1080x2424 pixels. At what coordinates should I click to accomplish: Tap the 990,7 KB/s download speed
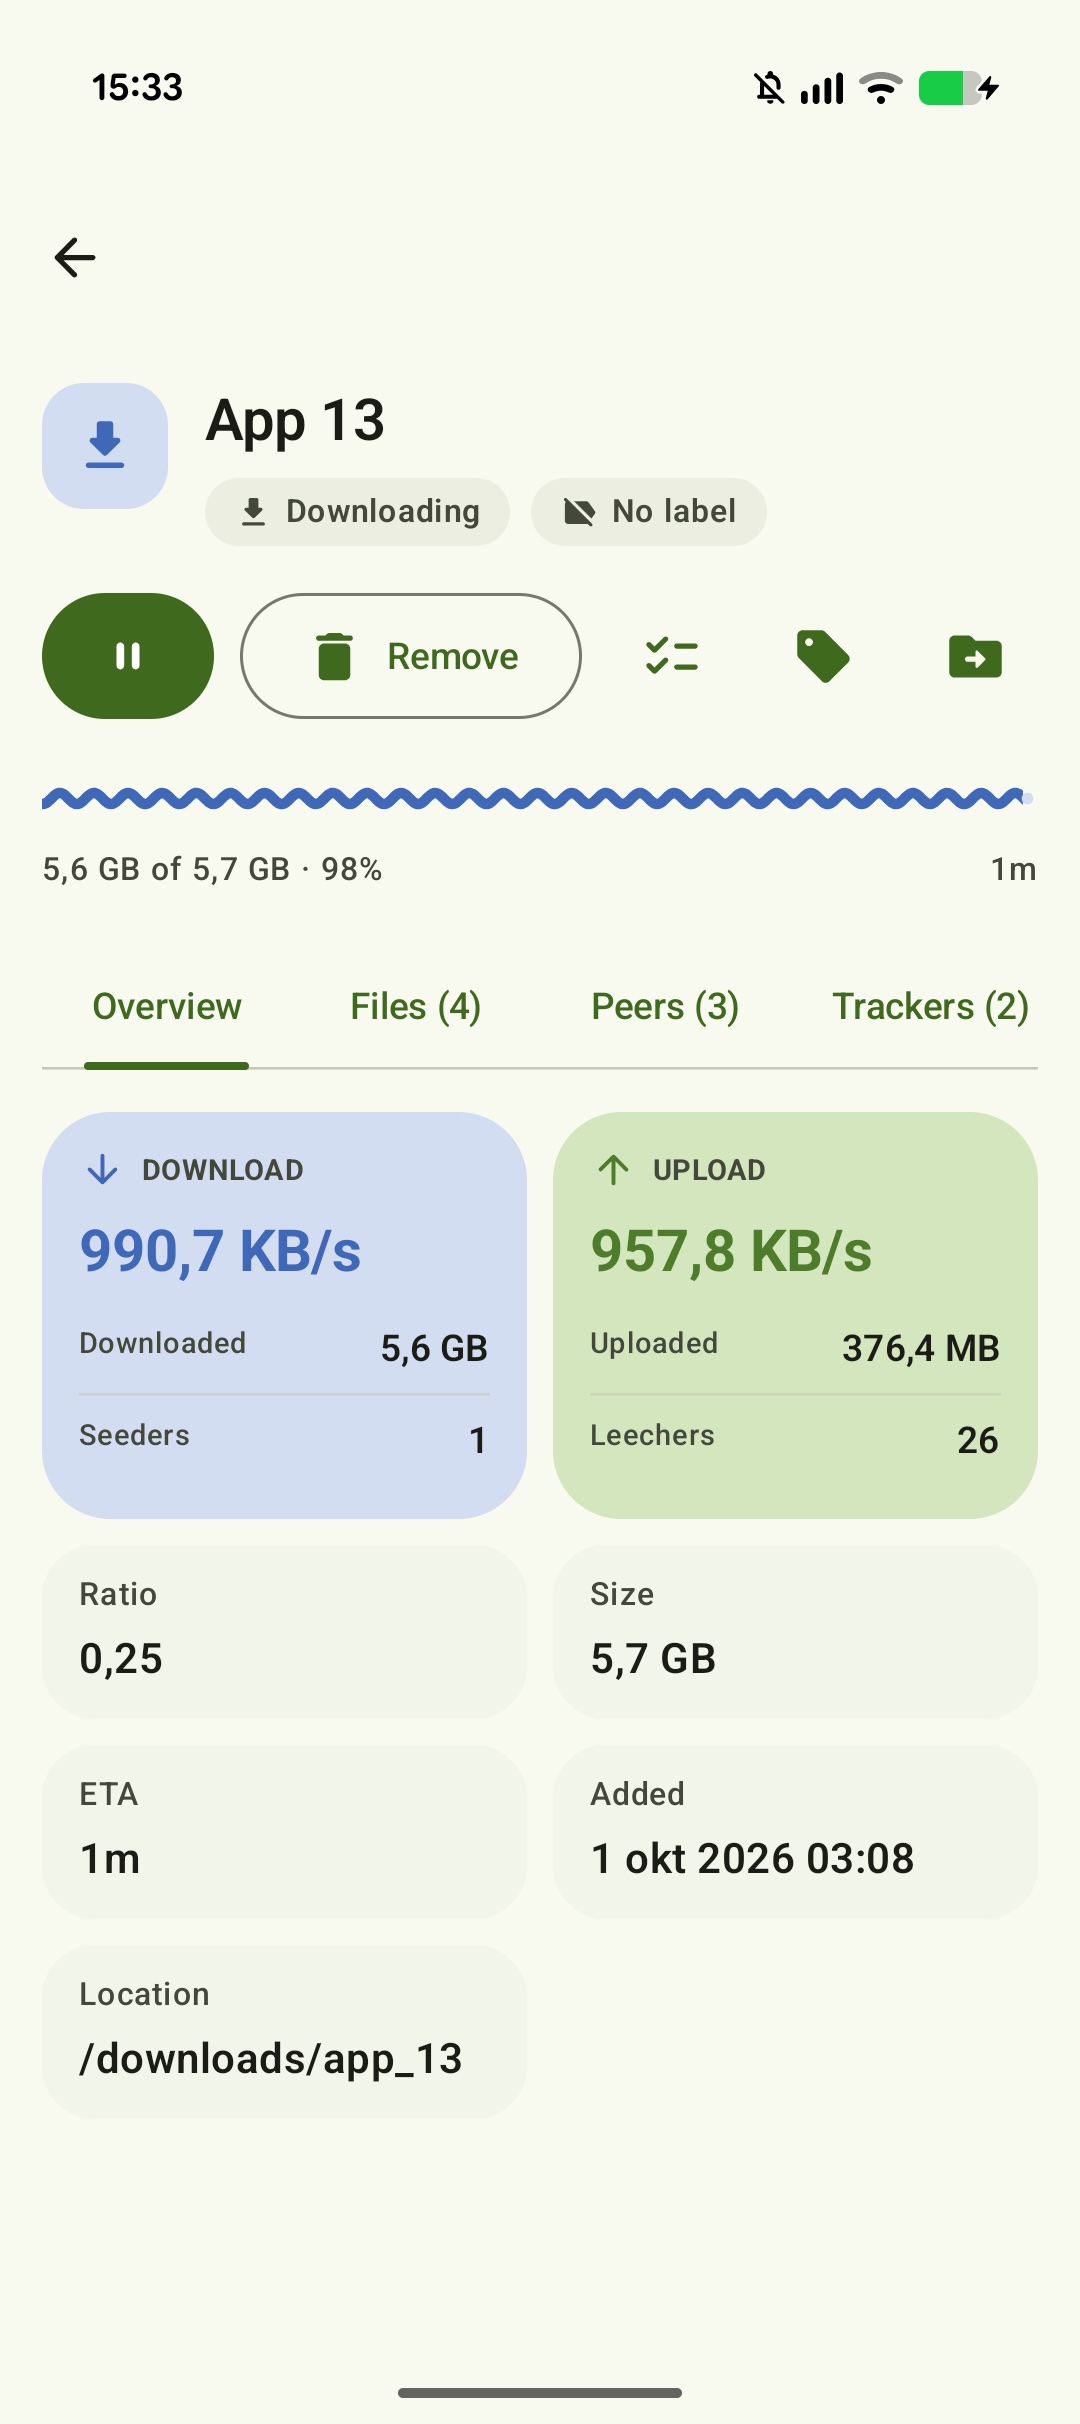pyautogui.click(x=220, y=1251)
